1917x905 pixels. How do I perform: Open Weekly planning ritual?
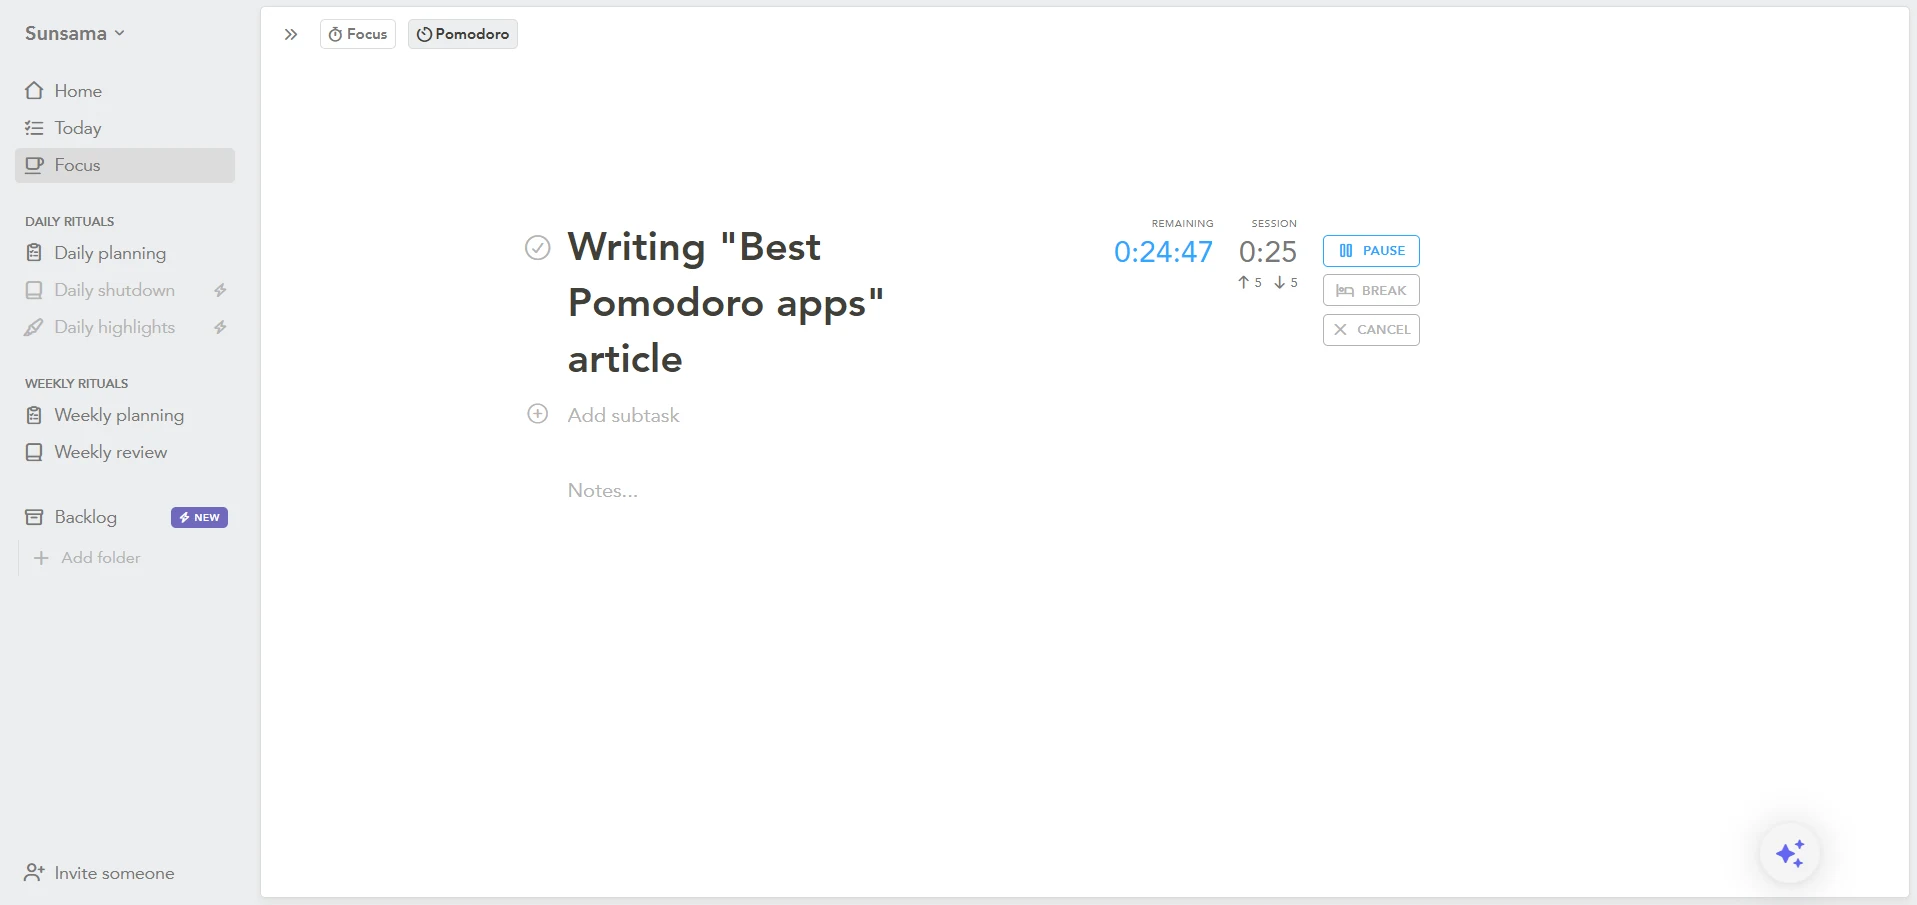(125, 415)
